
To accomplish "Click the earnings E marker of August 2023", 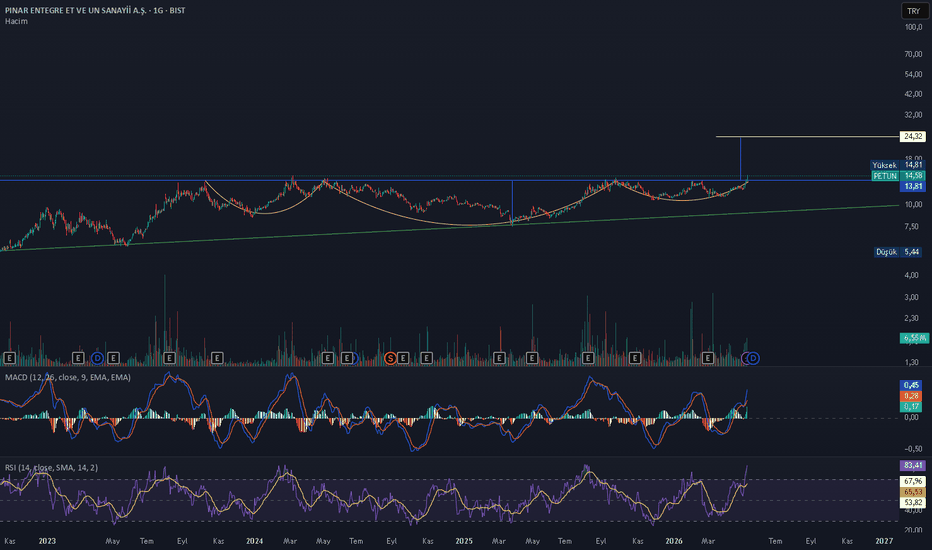I will pyautogui.click(x=169, y=357).
